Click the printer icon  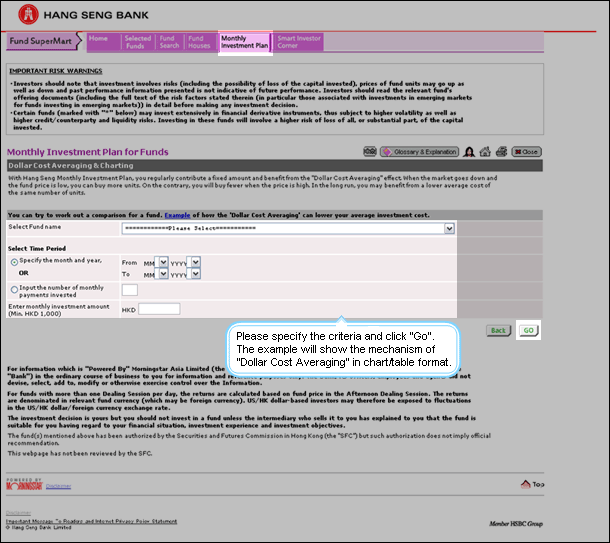(x=501, y=152)
